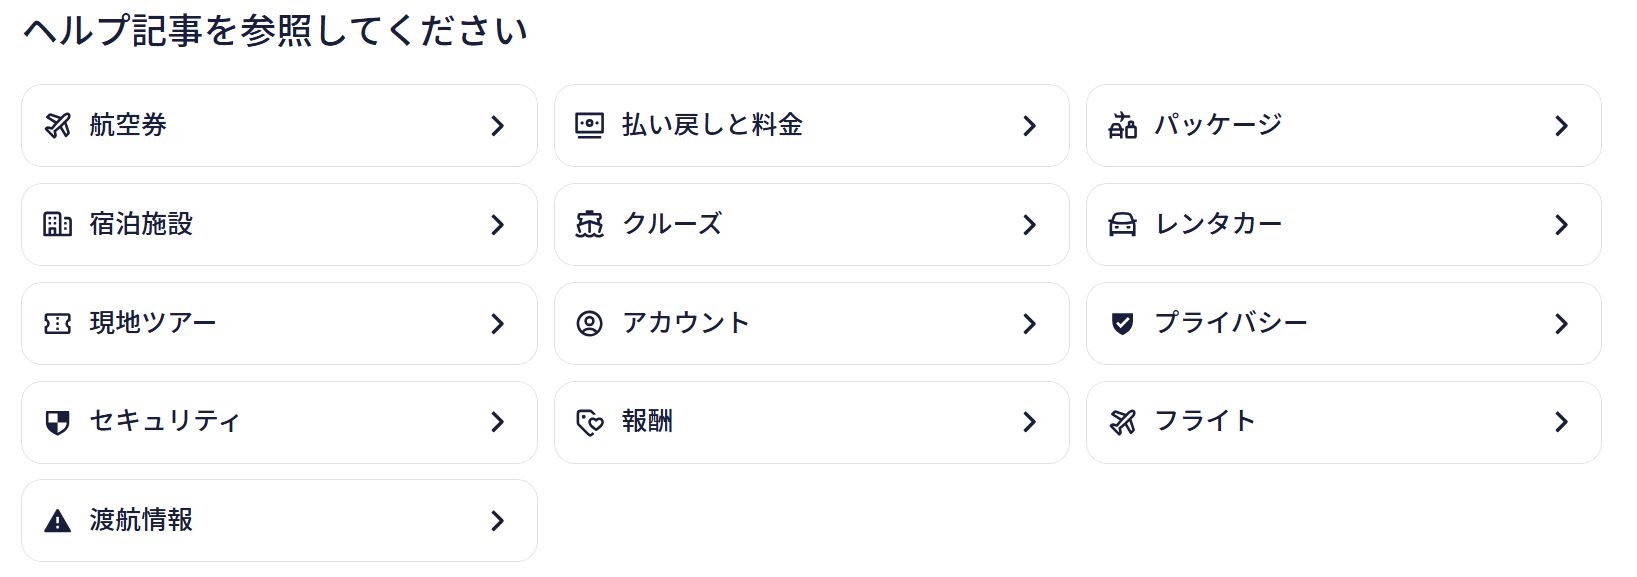
Task: Open the レンタカー help articles
Action: pyautogui.click(x=1562, y=224)
